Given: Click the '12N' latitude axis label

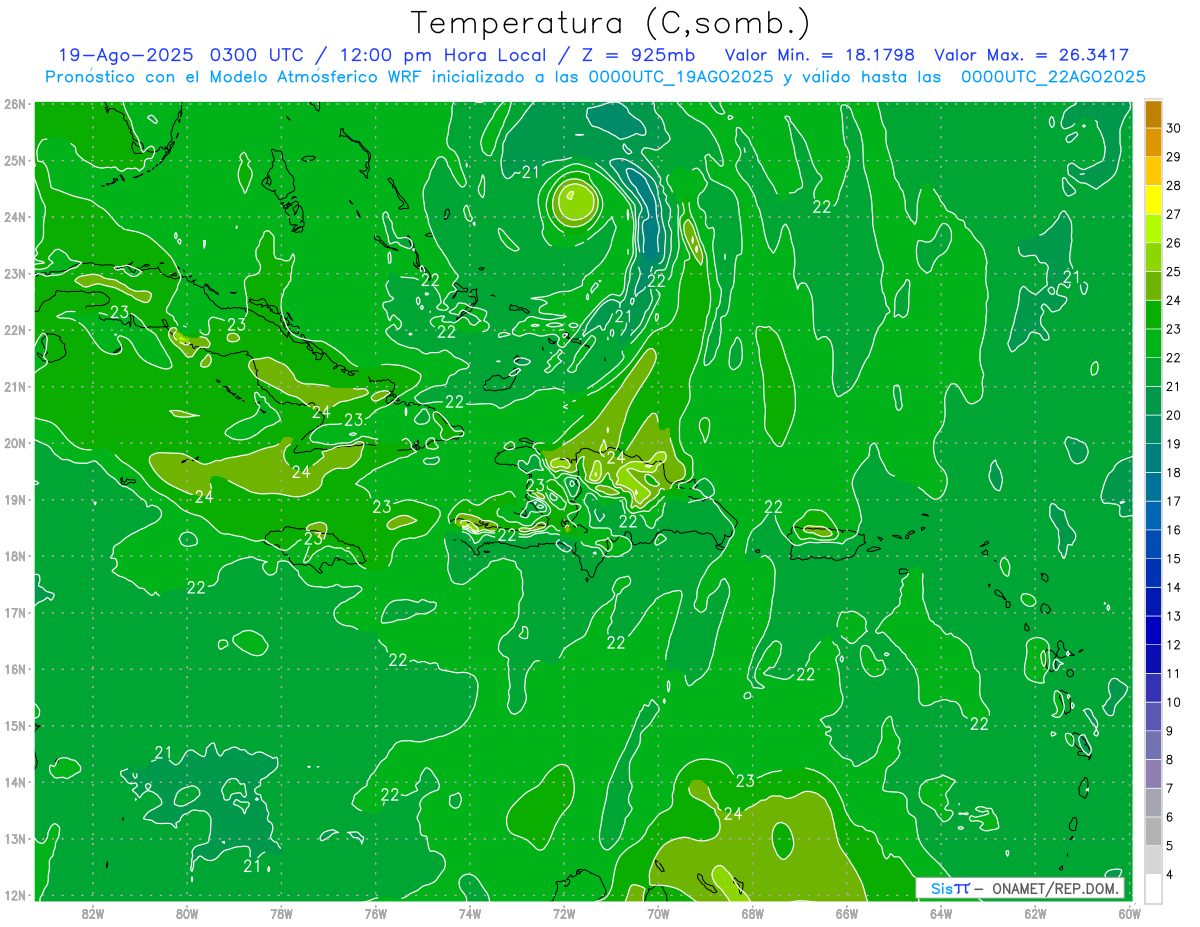Looking at the screenshot, I should tap(15, 895).
